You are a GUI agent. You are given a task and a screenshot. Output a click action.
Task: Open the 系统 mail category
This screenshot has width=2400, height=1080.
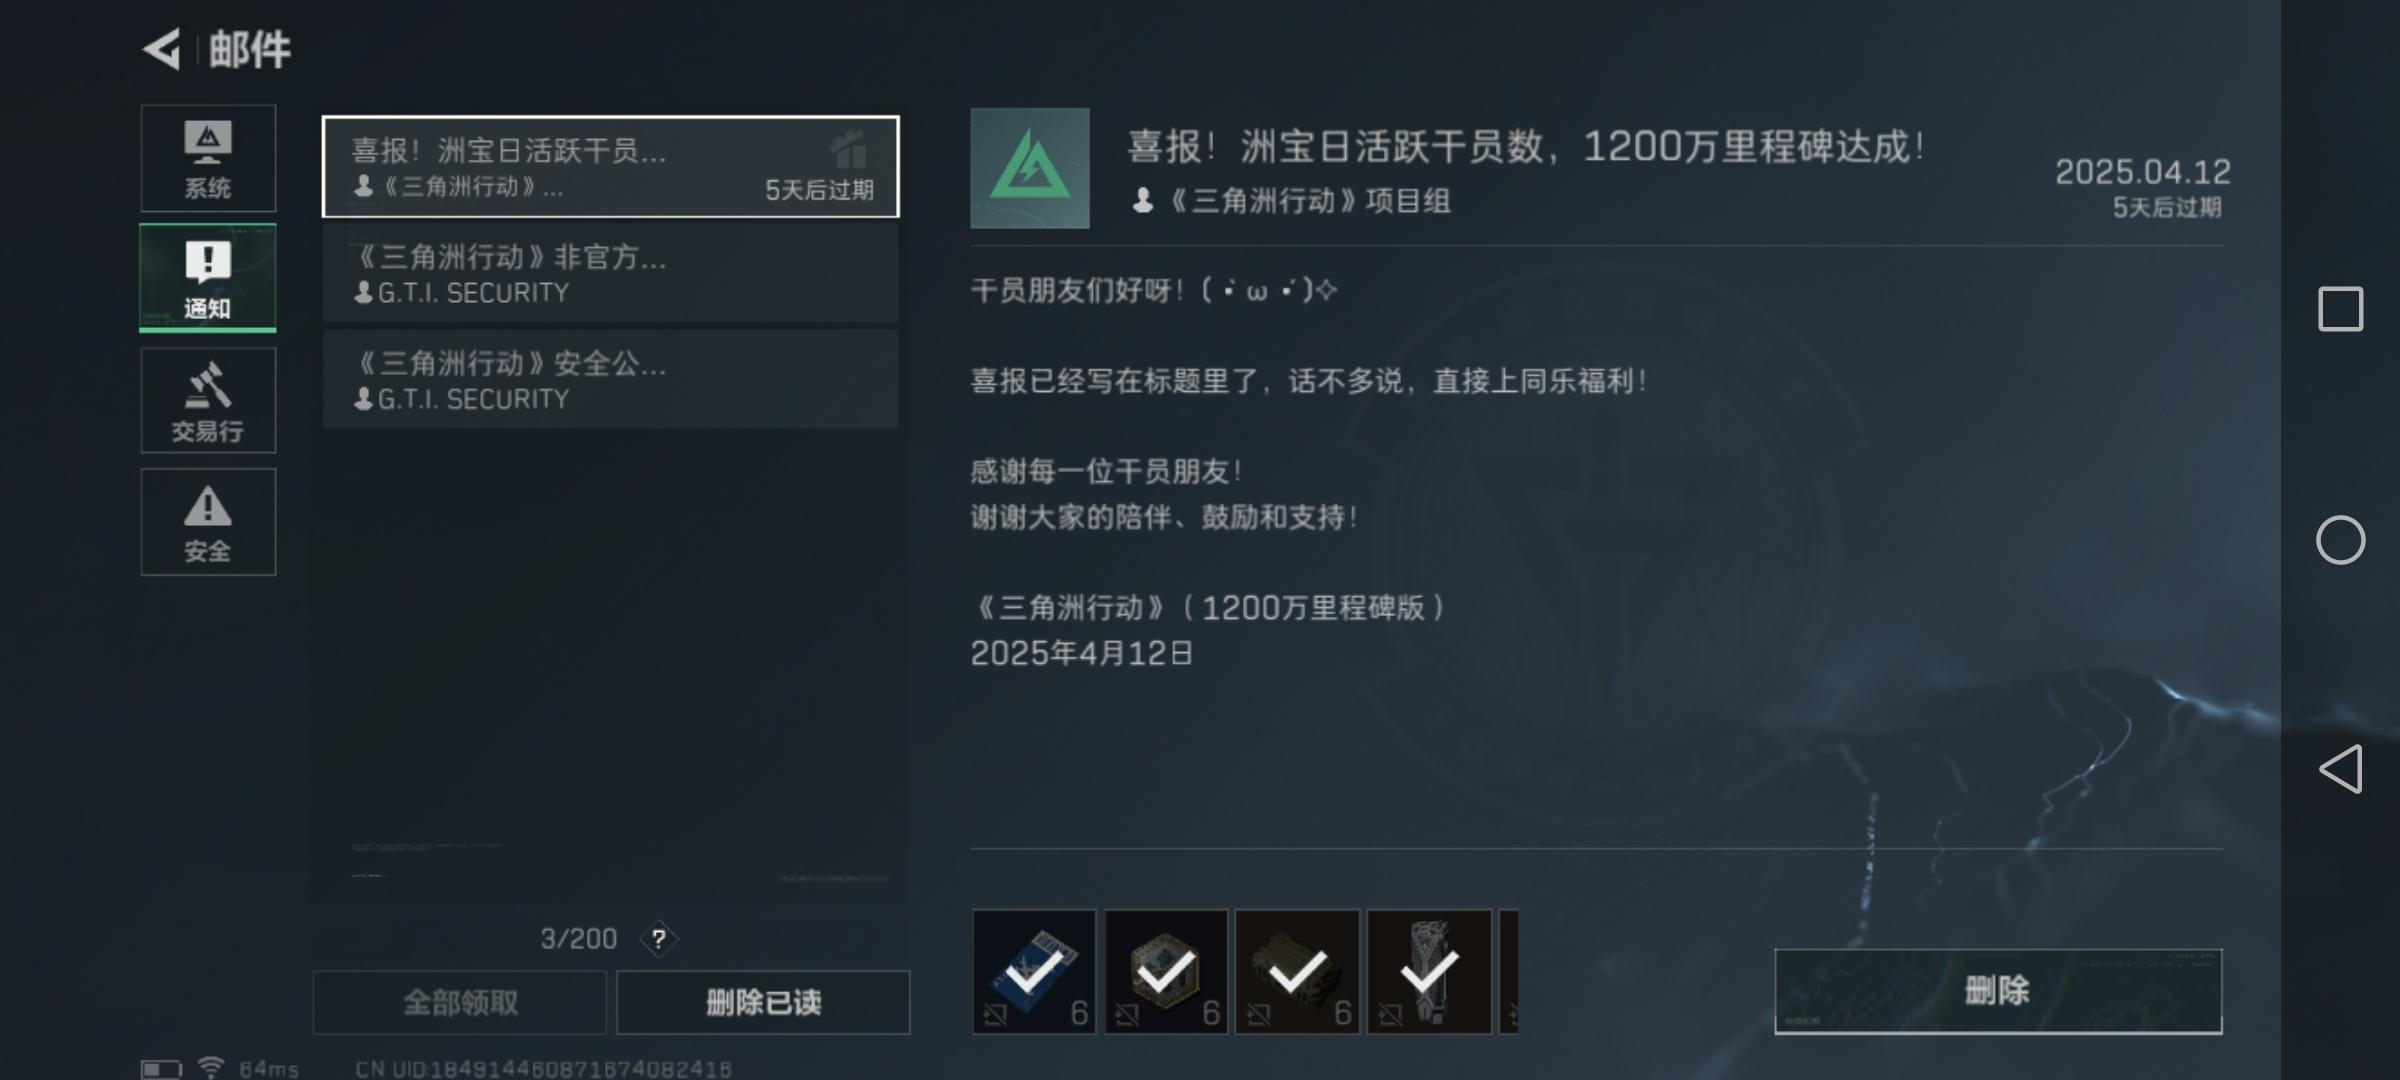[x=208, y=158]
